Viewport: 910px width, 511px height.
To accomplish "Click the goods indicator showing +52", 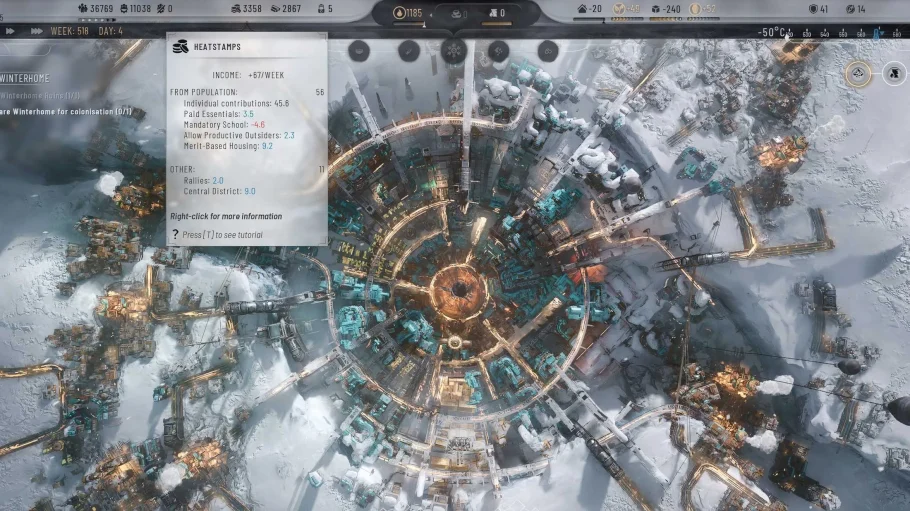I will point(703,9).
